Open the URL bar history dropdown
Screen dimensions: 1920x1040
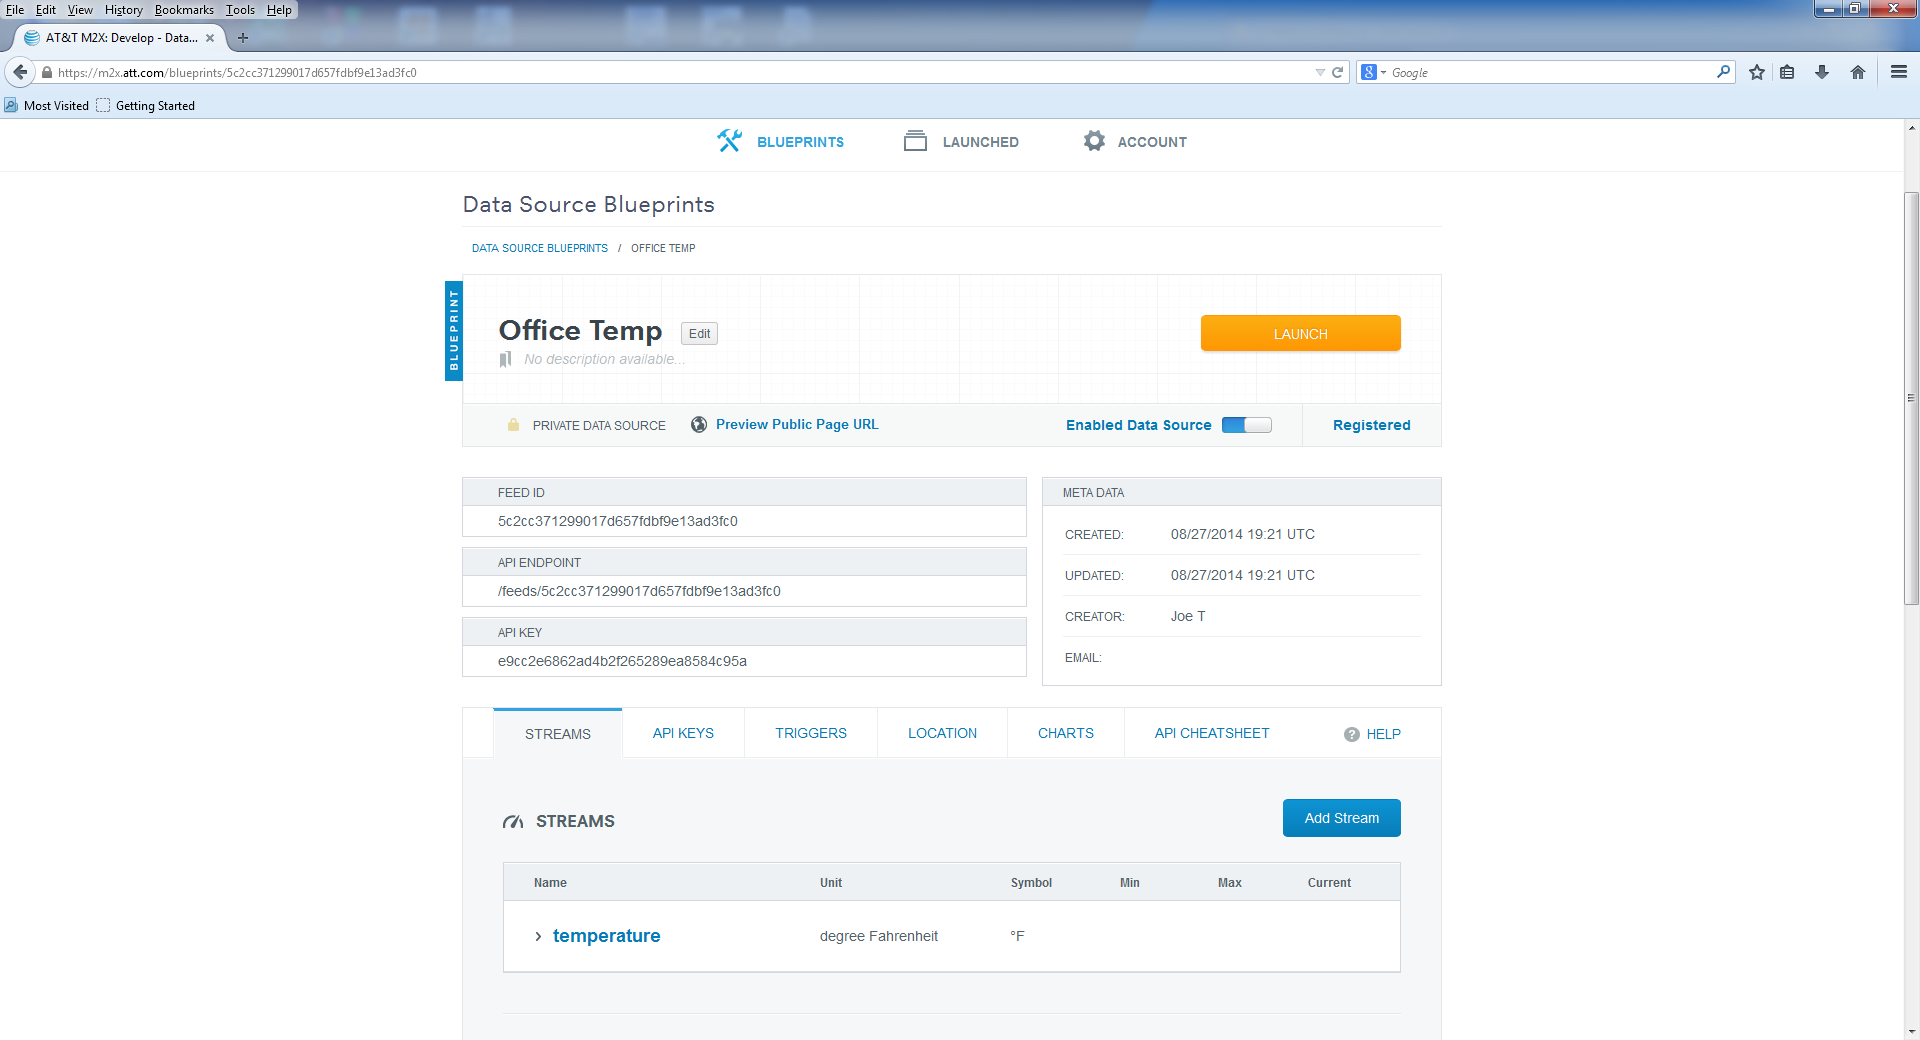pos(1319,72)
